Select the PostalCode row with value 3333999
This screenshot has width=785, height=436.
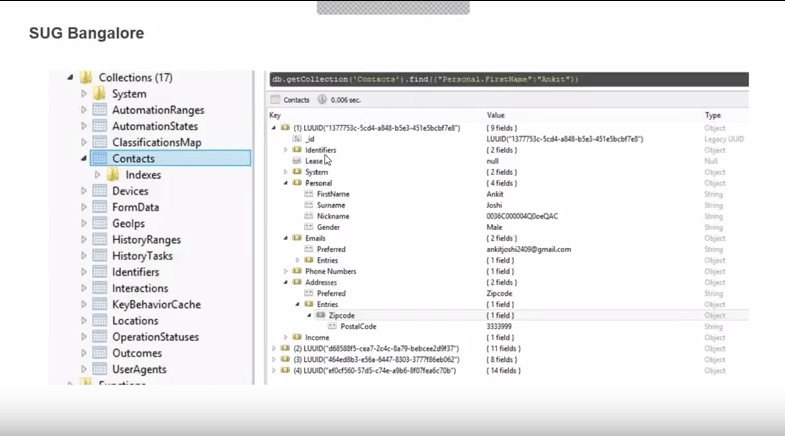coord(358,326)
